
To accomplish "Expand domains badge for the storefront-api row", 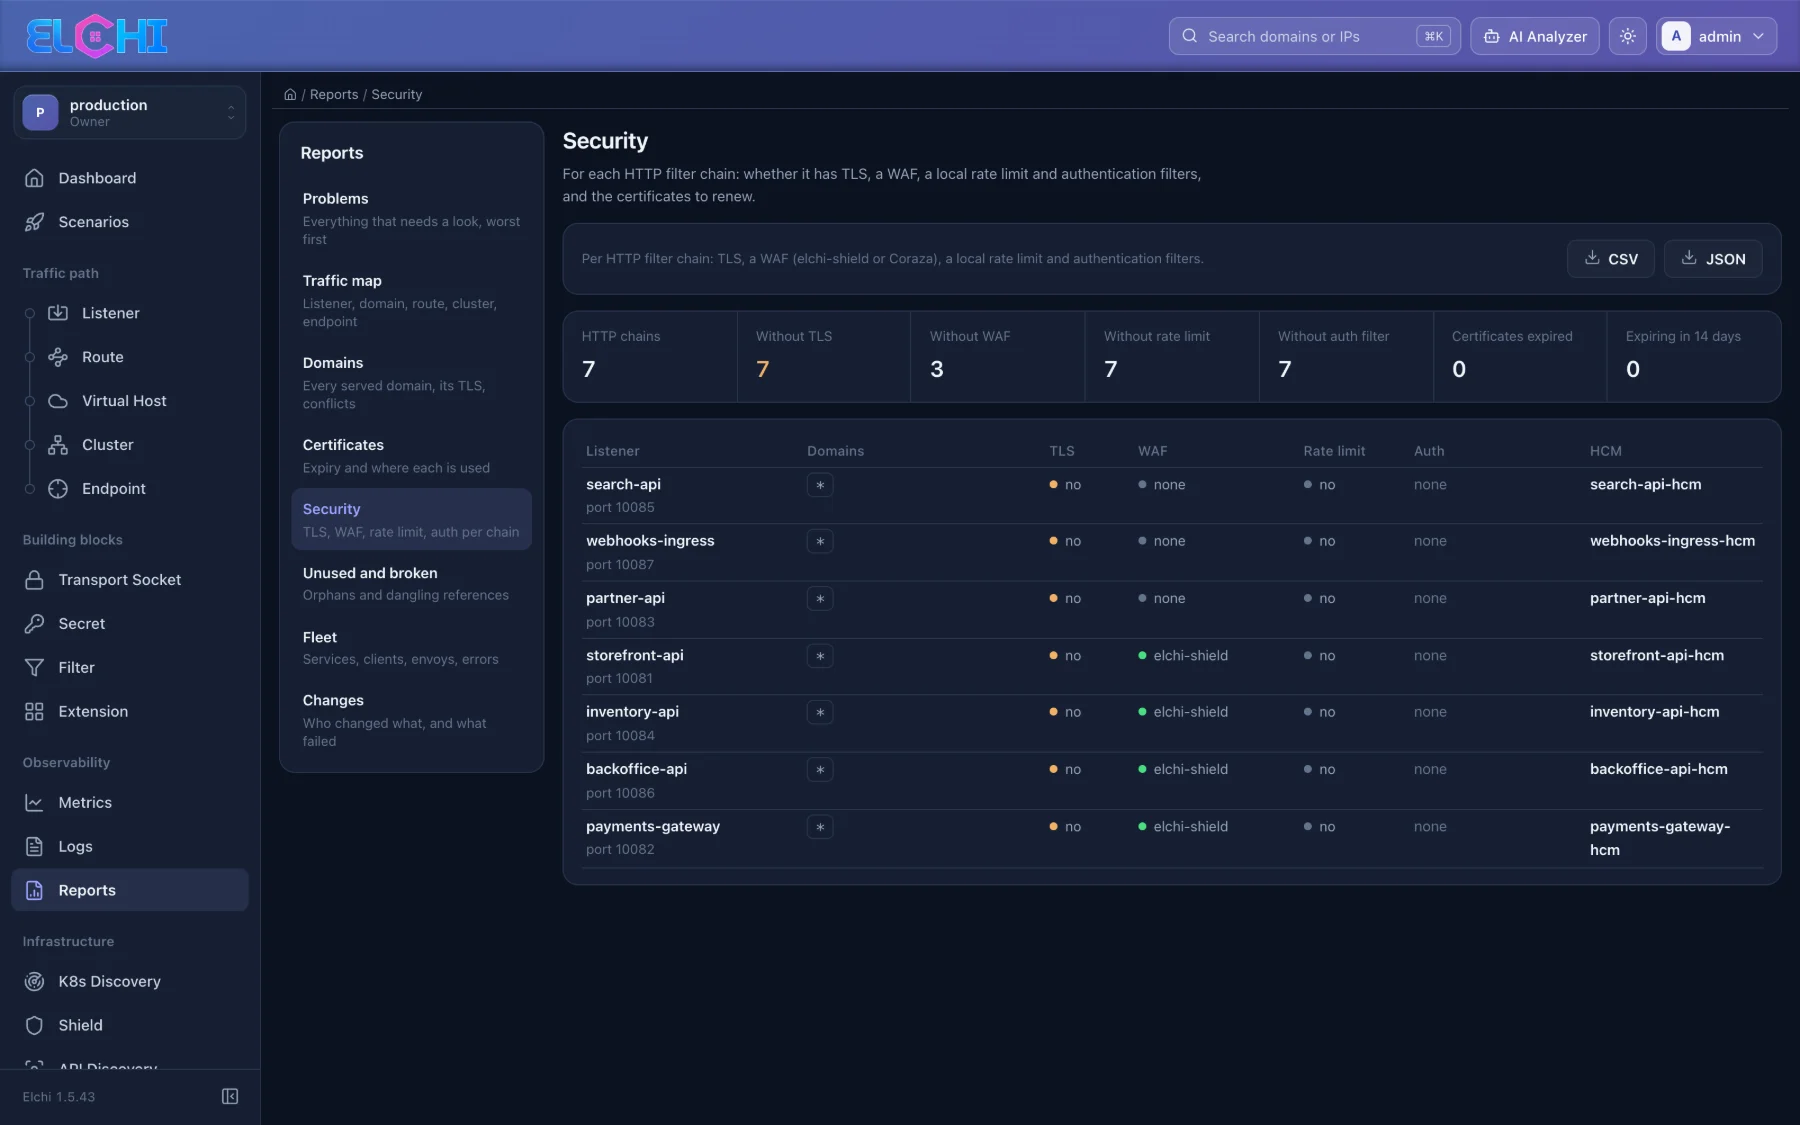I will [x=820, y=656].
